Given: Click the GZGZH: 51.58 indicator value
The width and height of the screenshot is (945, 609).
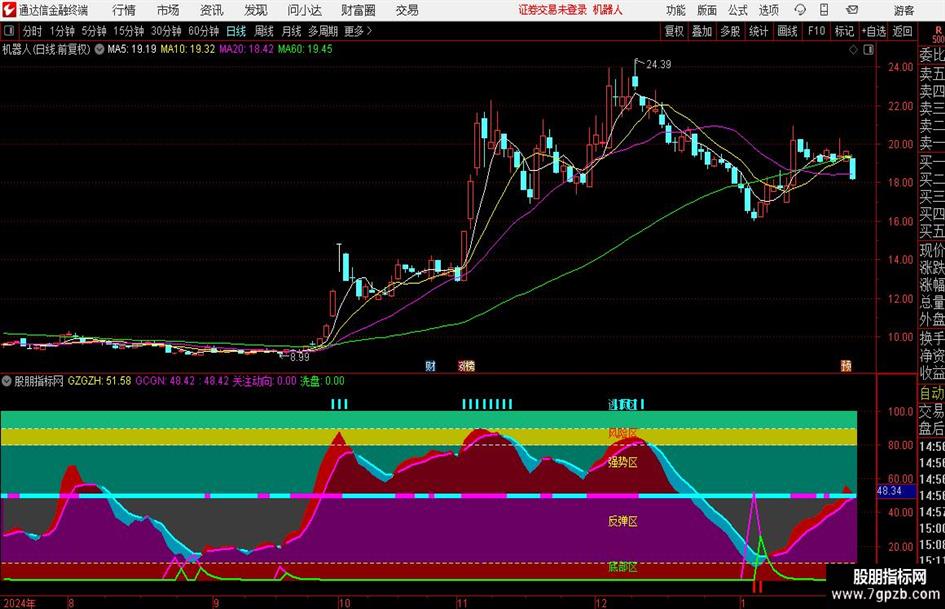Looking at the screenshot, I should [x=99, y=381].
